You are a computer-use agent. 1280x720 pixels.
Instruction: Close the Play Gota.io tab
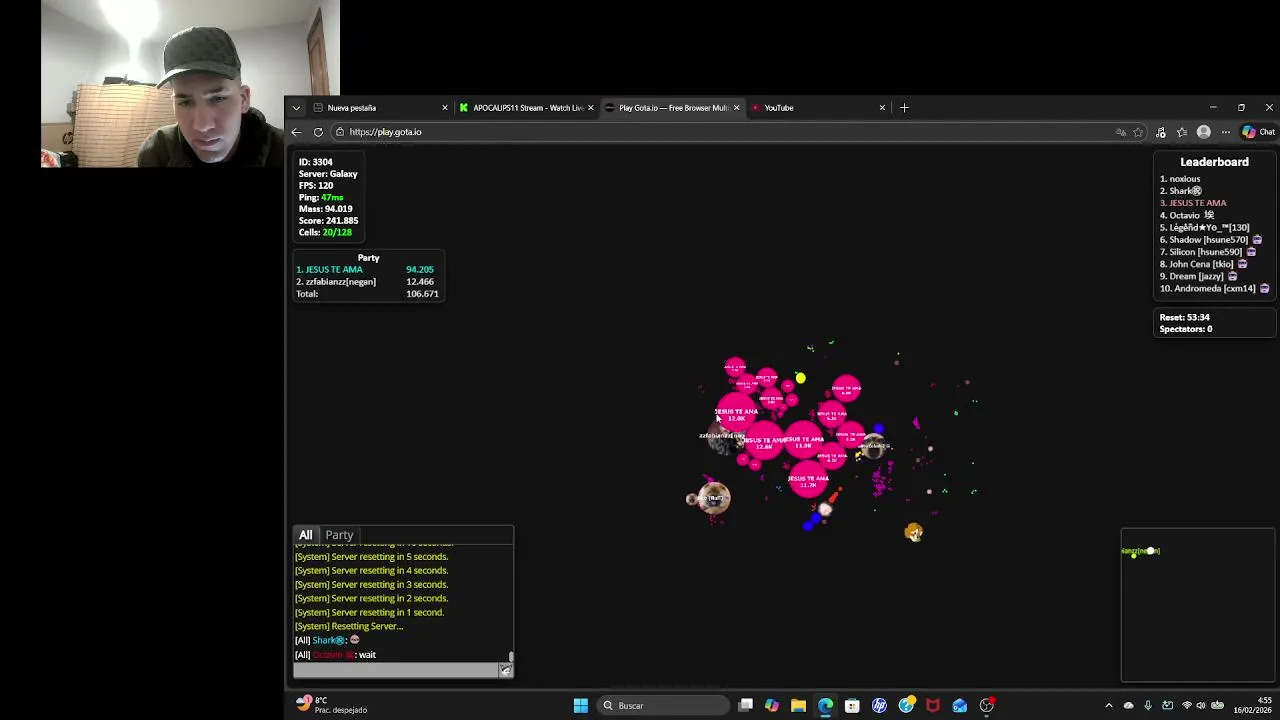(737, 108)
